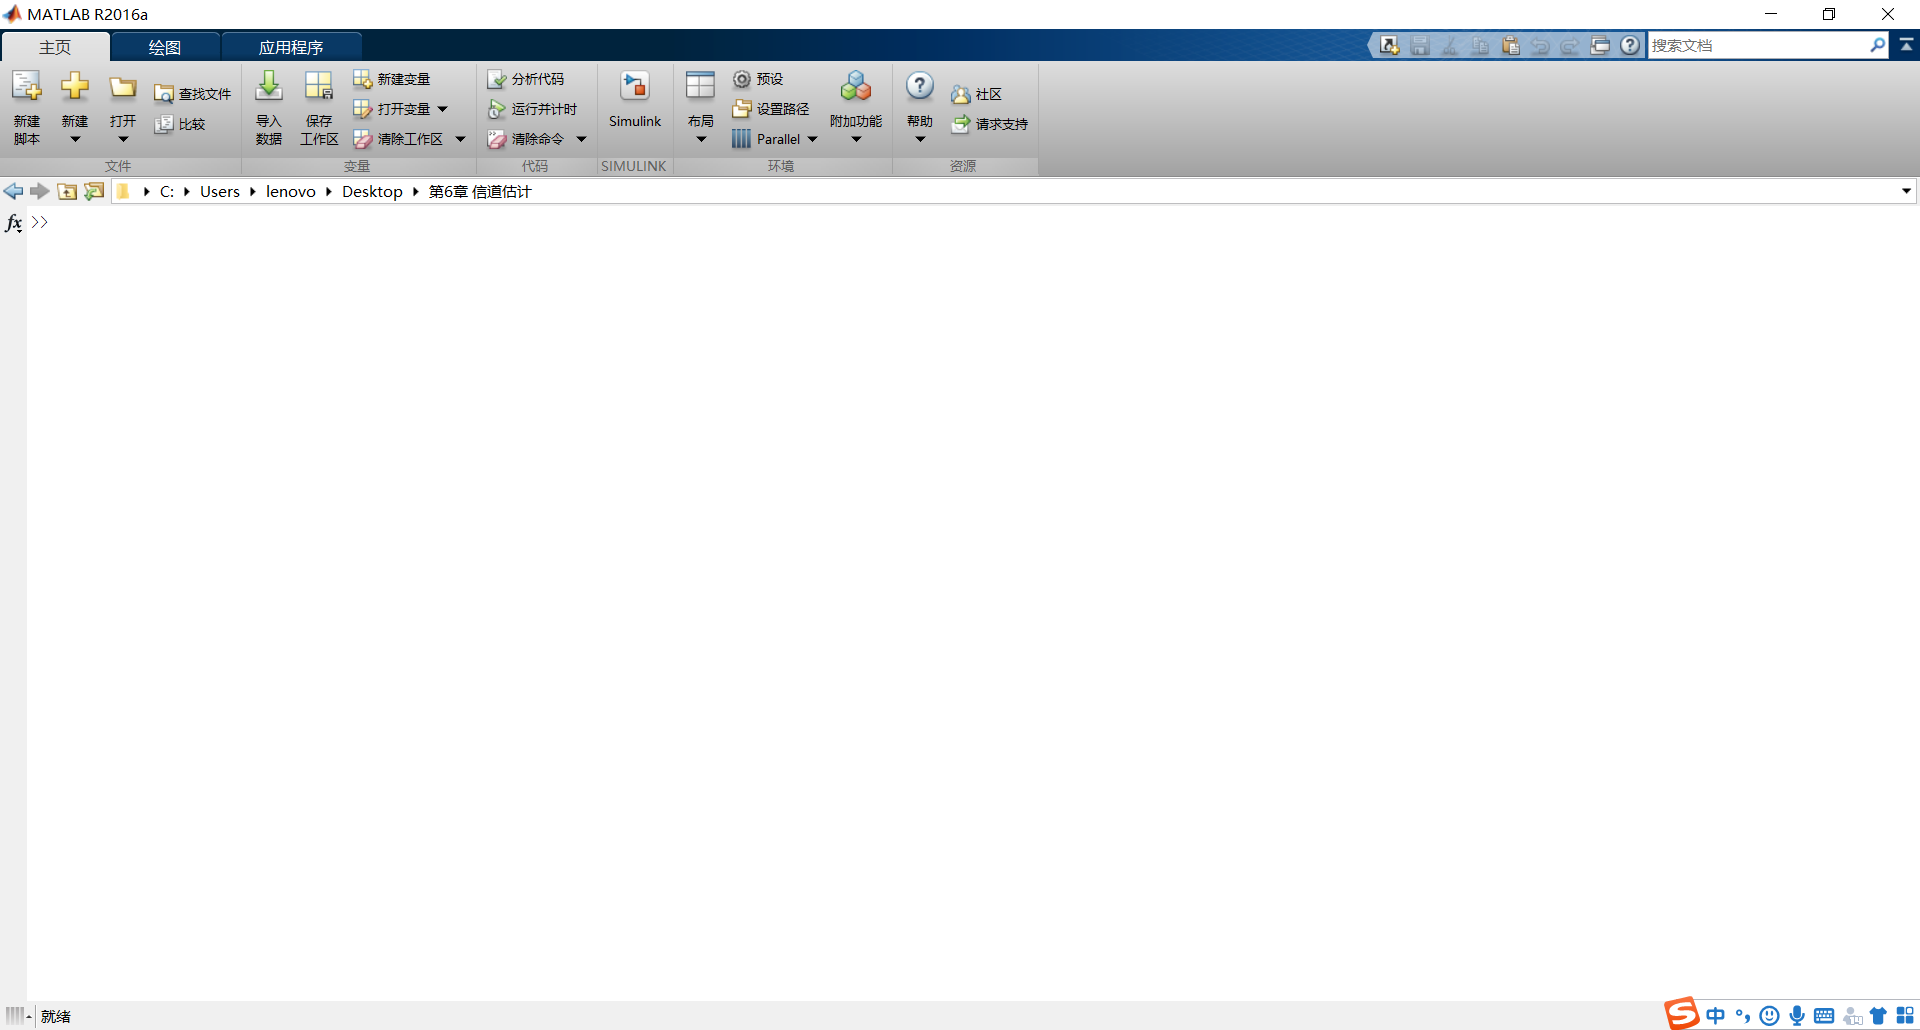Expand the Parallel dropdown

812,139
